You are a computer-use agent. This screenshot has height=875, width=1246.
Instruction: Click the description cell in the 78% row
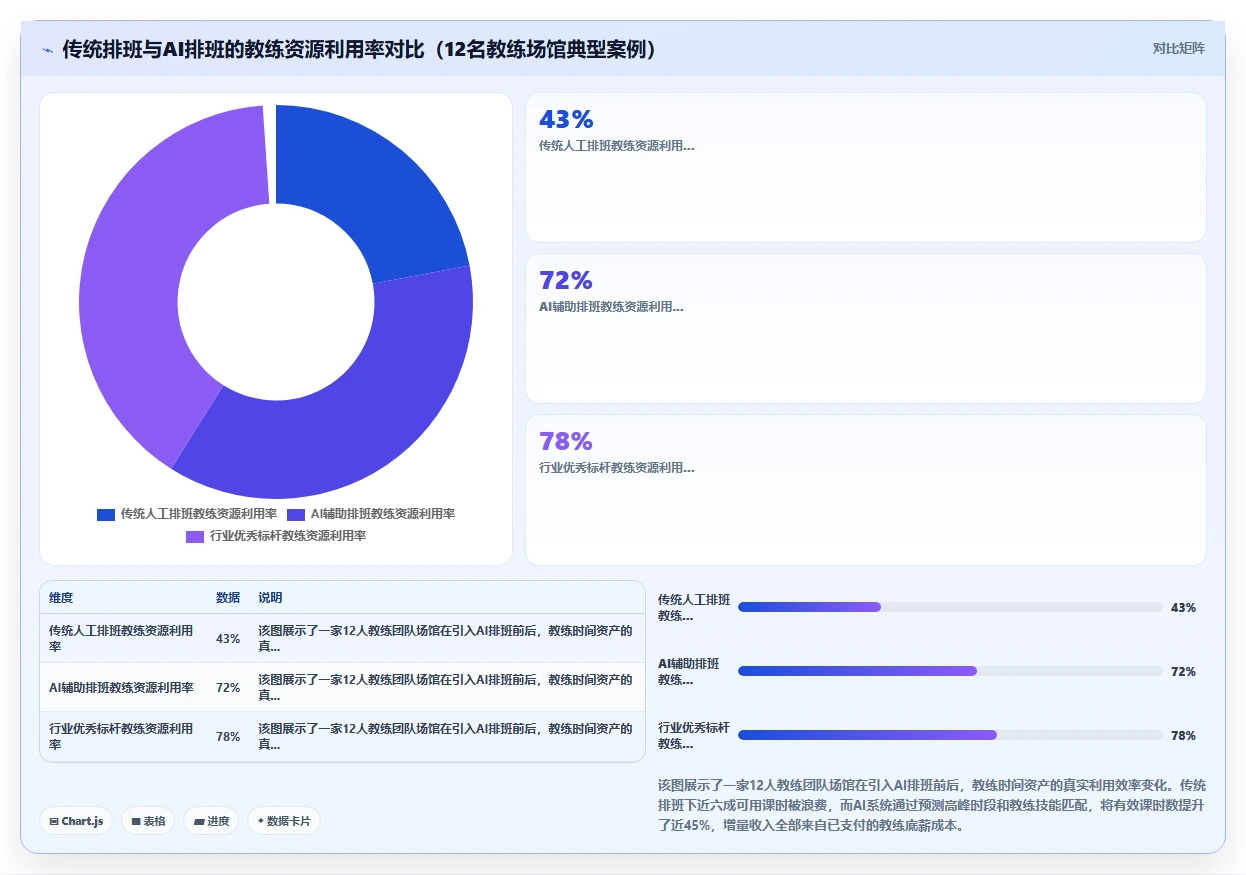[447, 736]
